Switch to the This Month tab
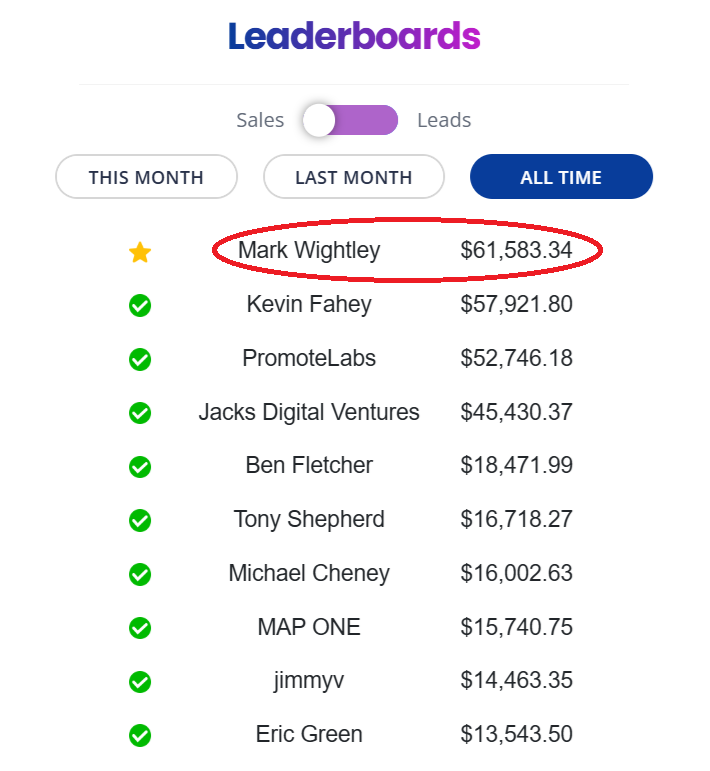This screenshot has width=710, height=771. click(146, 177)
